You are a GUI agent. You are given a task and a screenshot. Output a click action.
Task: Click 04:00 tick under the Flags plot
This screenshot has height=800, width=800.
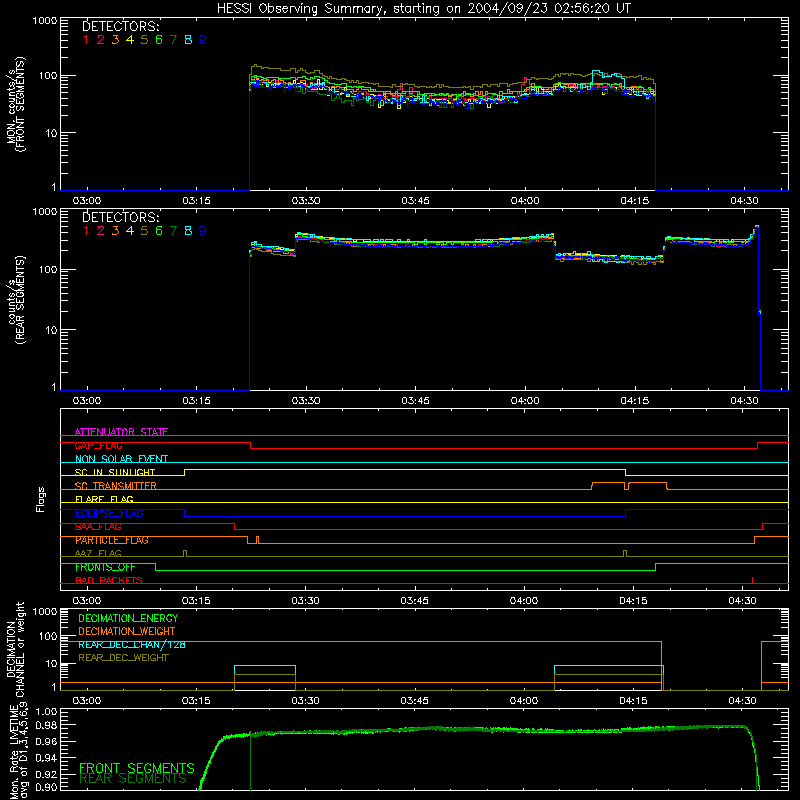point(524,601)
